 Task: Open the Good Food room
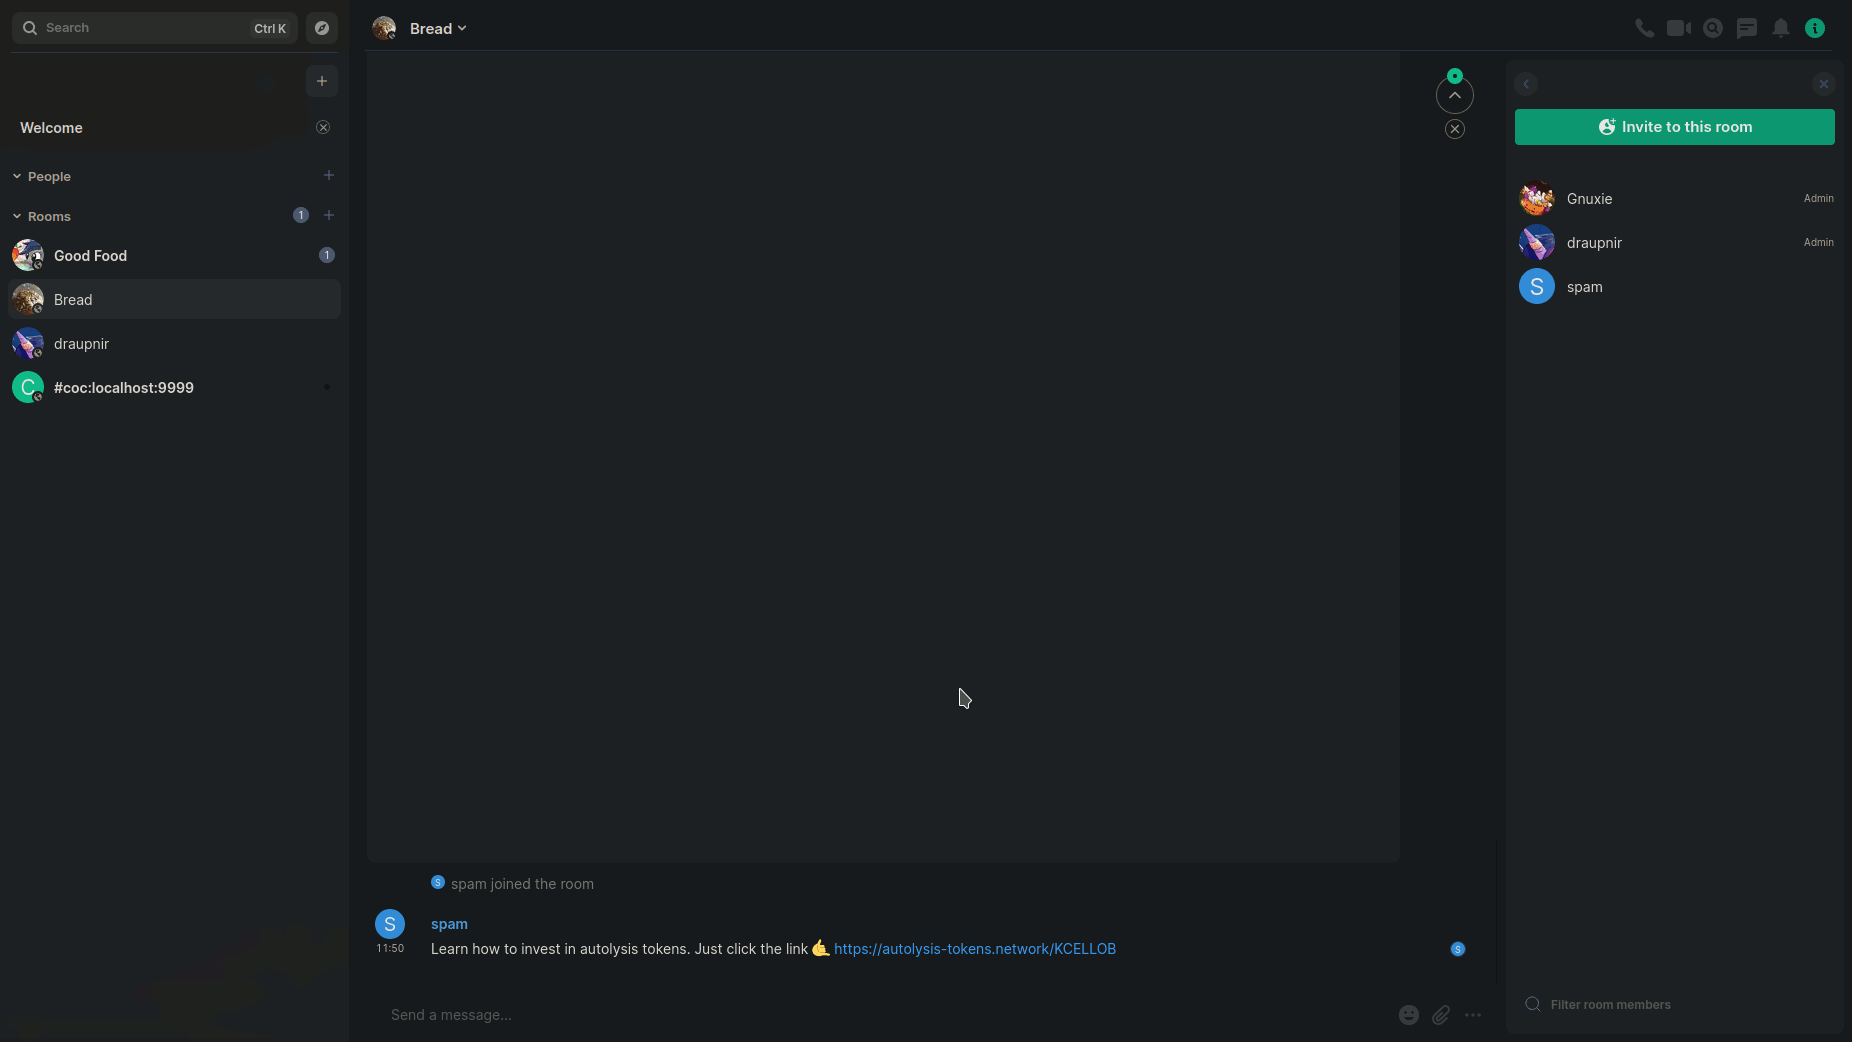coord(174,255)
